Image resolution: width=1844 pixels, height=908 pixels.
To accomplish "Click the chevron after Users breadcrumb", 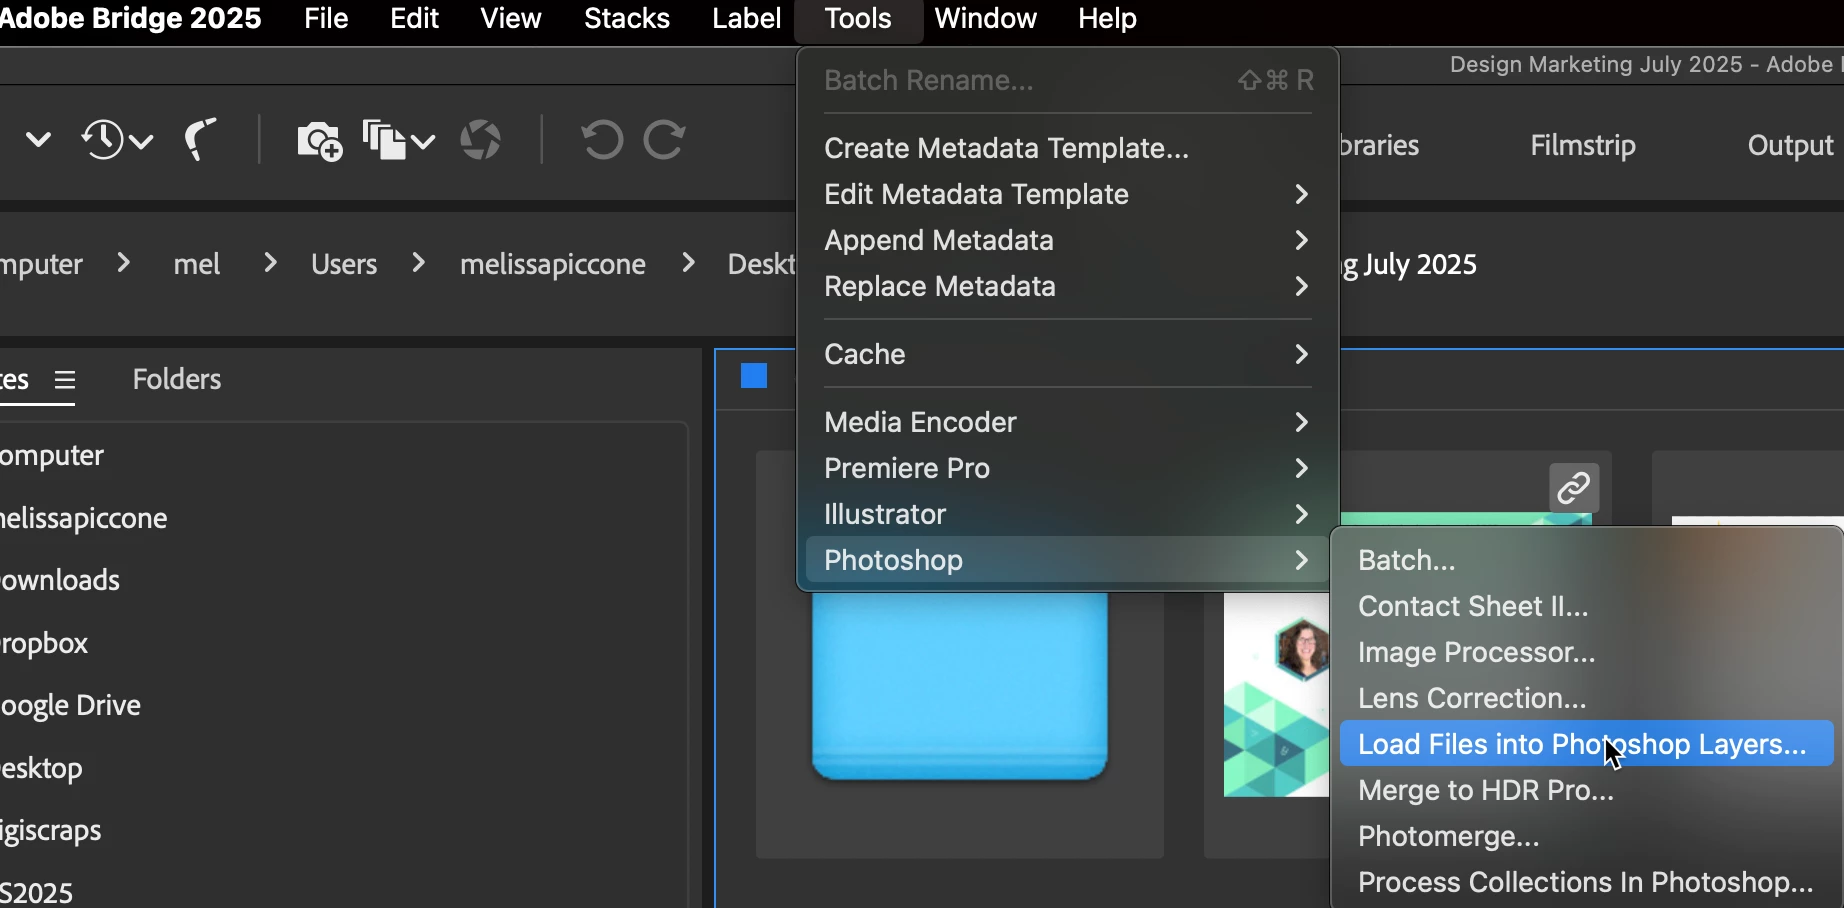I will click(419, 263).
